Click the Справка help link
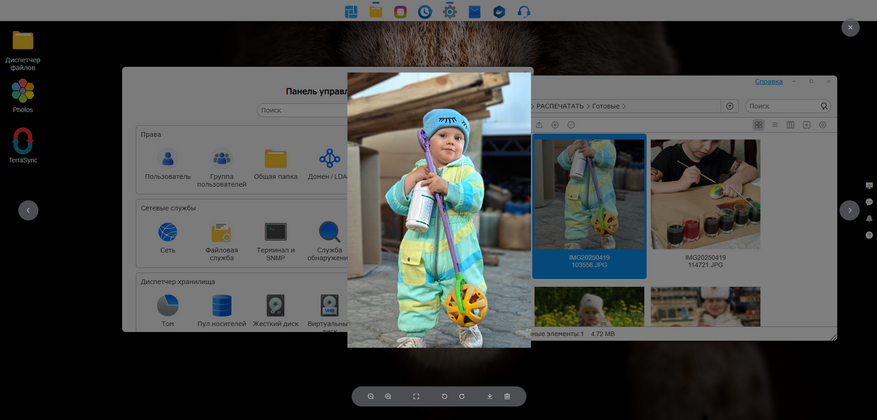877x420 pixels. (x=768, y=81)
